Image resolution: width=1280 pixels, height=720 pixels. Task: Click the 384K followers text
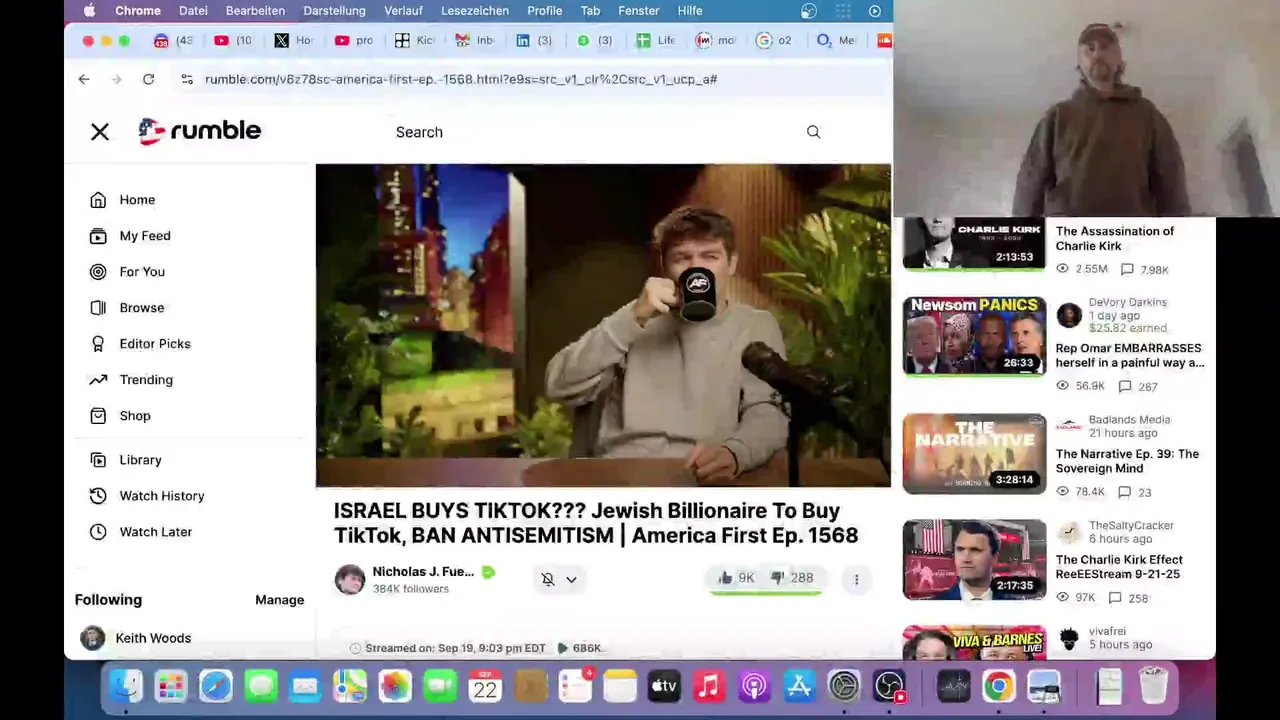coord(410,589)
